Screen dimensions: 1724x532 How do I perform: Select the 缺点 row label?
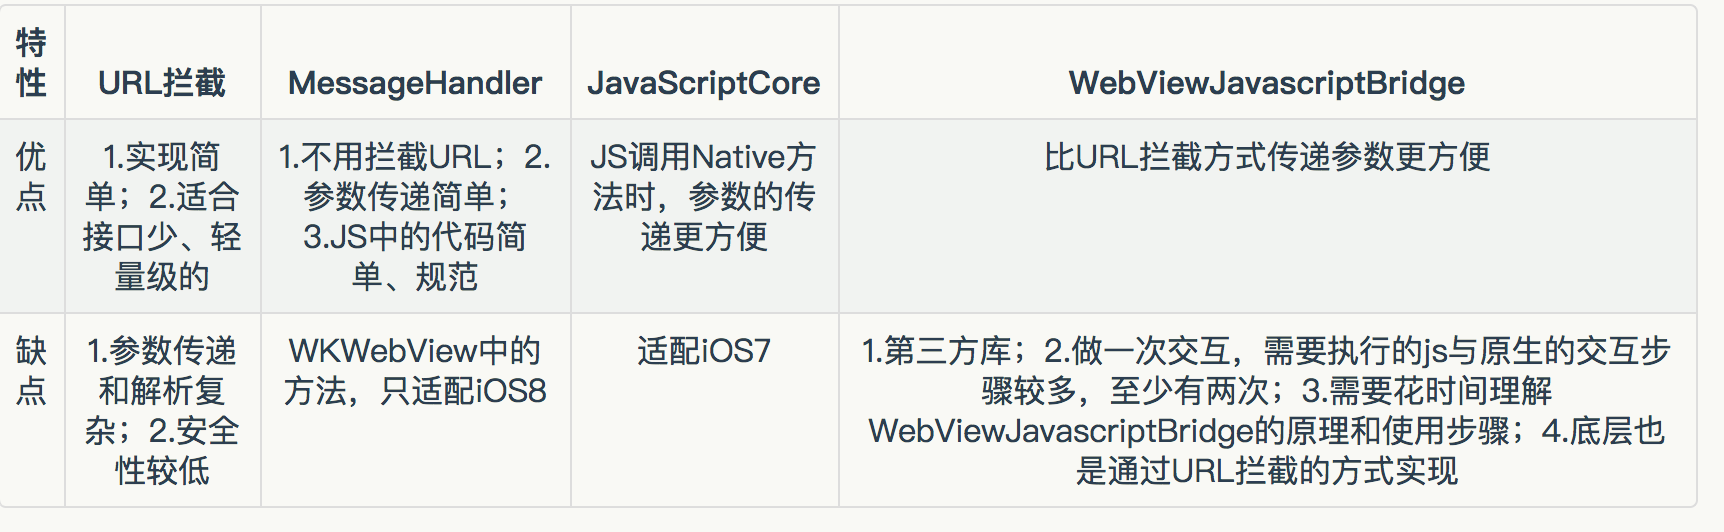click(x=32, y=370)
